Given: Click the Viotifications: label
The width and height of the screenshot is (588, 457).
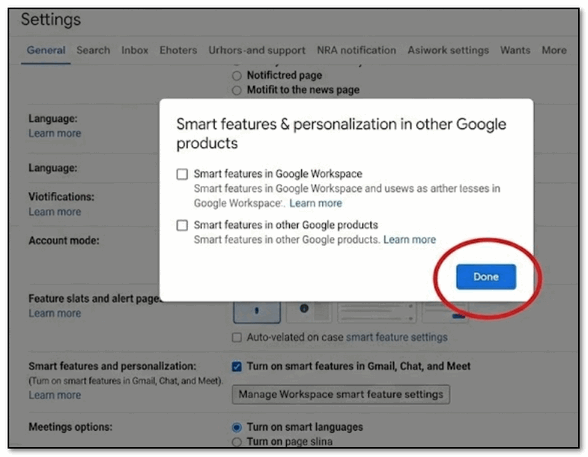Looking at the screenshot, I should (62, 196).
